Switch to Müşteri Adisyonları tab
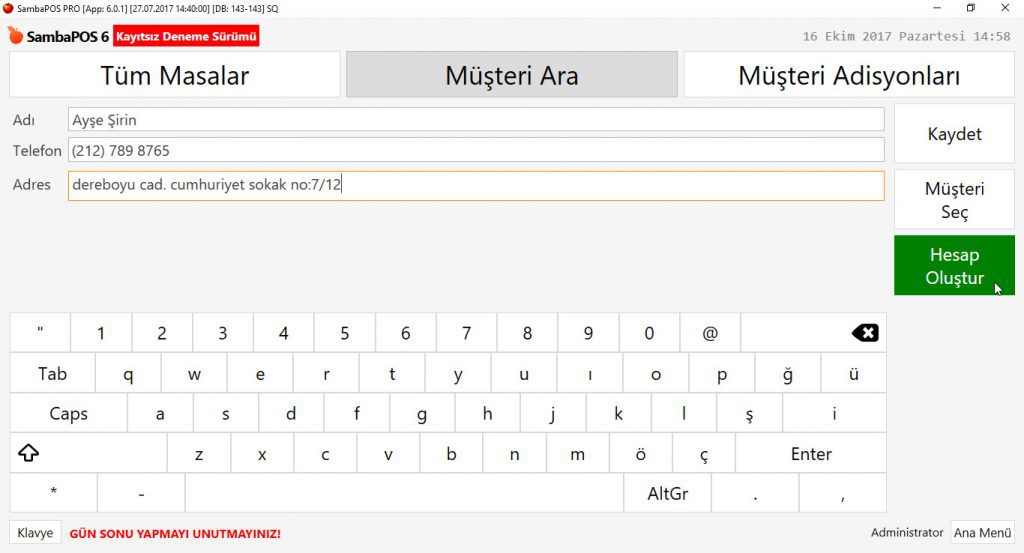Screen dimensions: 1024x553 tap(849, 76)
